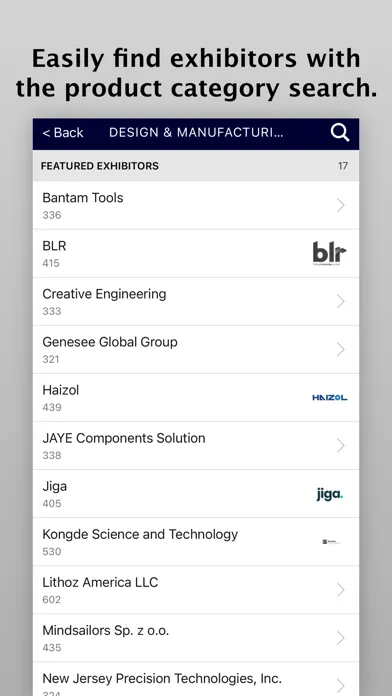Image resolution: width=392 pixels, height=696 pixels.
Task: Tap the Kongde Science and Technology logo
Action: [x=331, y=542]
